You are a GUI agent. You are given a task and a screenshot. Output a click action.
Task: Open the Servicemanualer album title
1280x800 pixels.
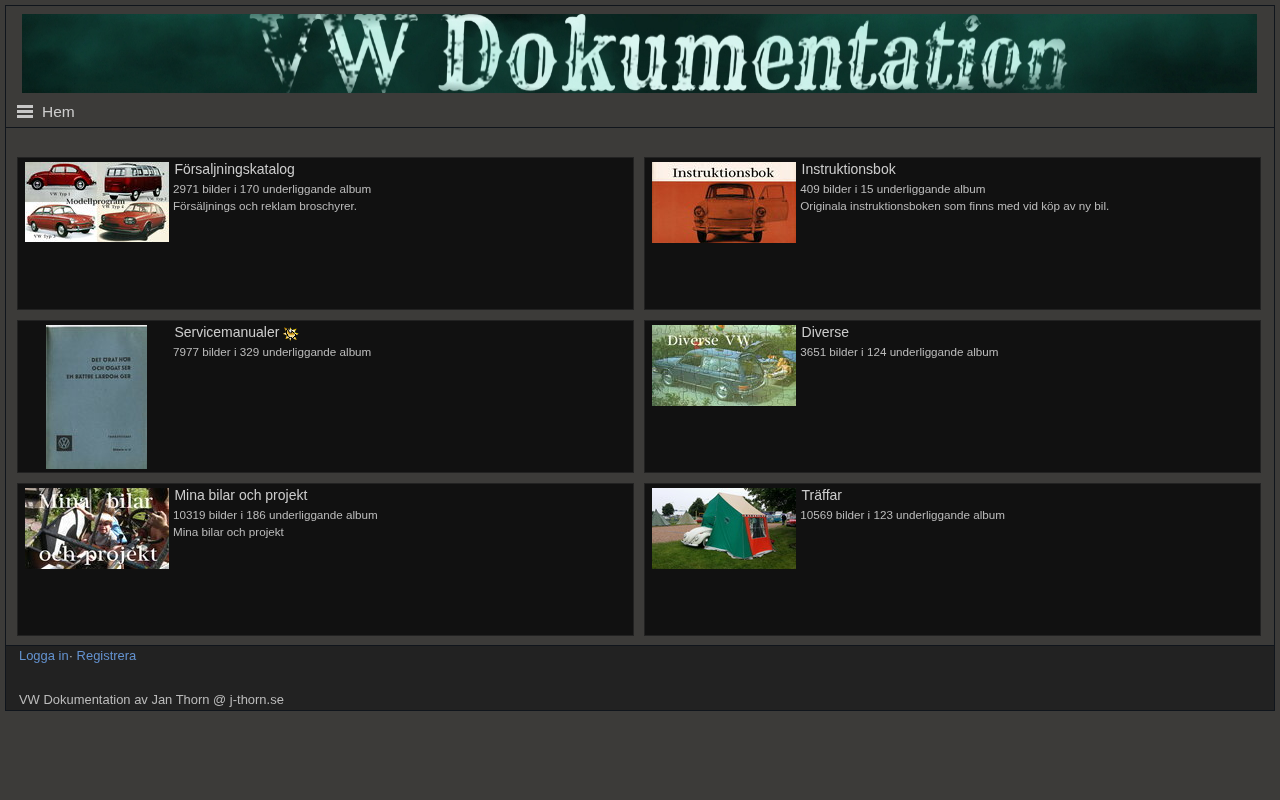(x=227, y=332)
